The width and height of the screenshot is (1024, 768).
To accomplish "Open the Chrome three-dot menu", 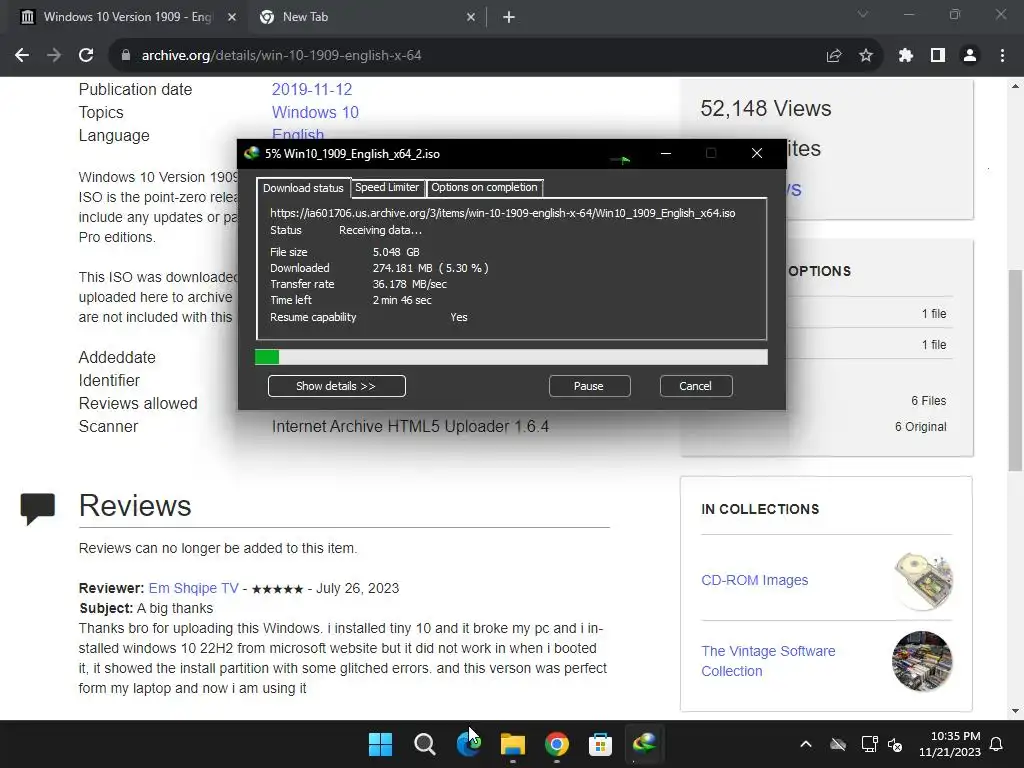I will tap(1002, 56).
